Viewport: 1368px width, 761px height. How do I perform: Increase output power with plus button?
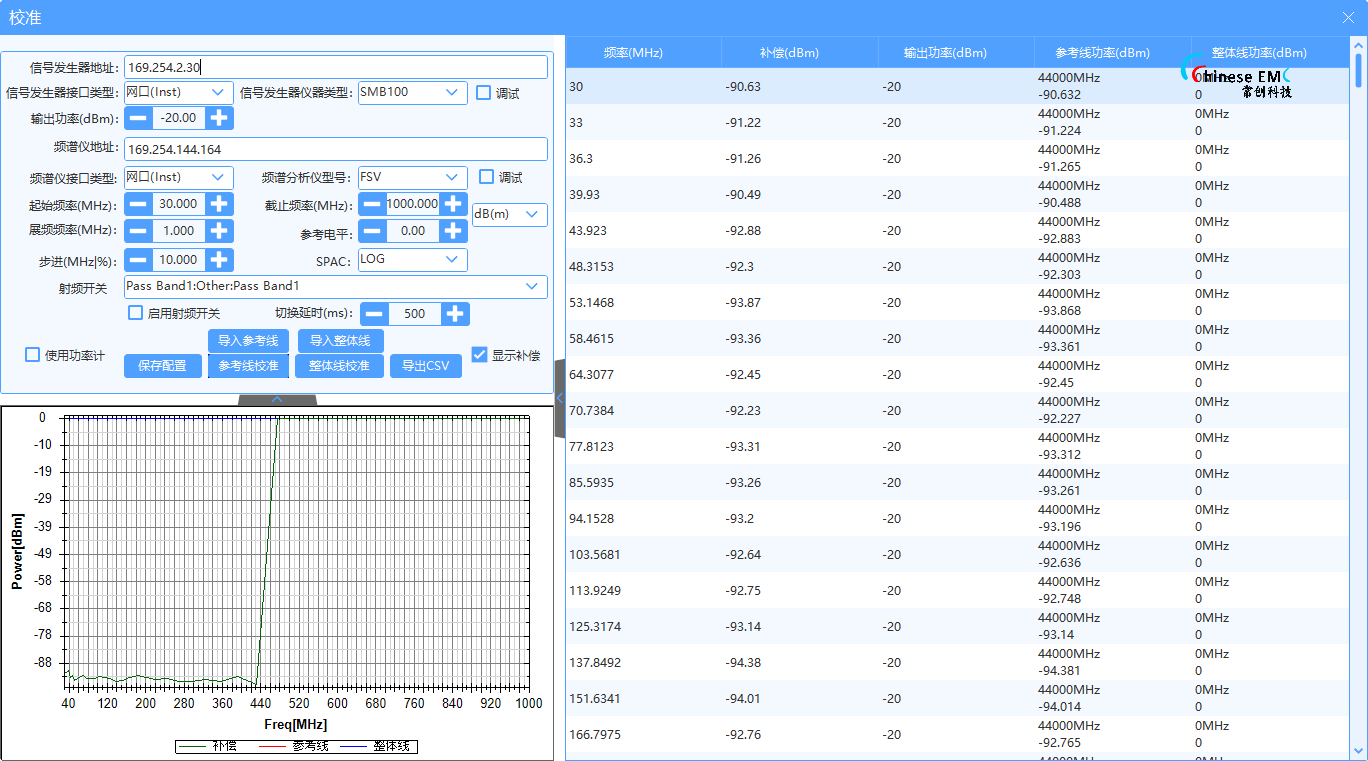pyautogui.click(x=219, y=118)
